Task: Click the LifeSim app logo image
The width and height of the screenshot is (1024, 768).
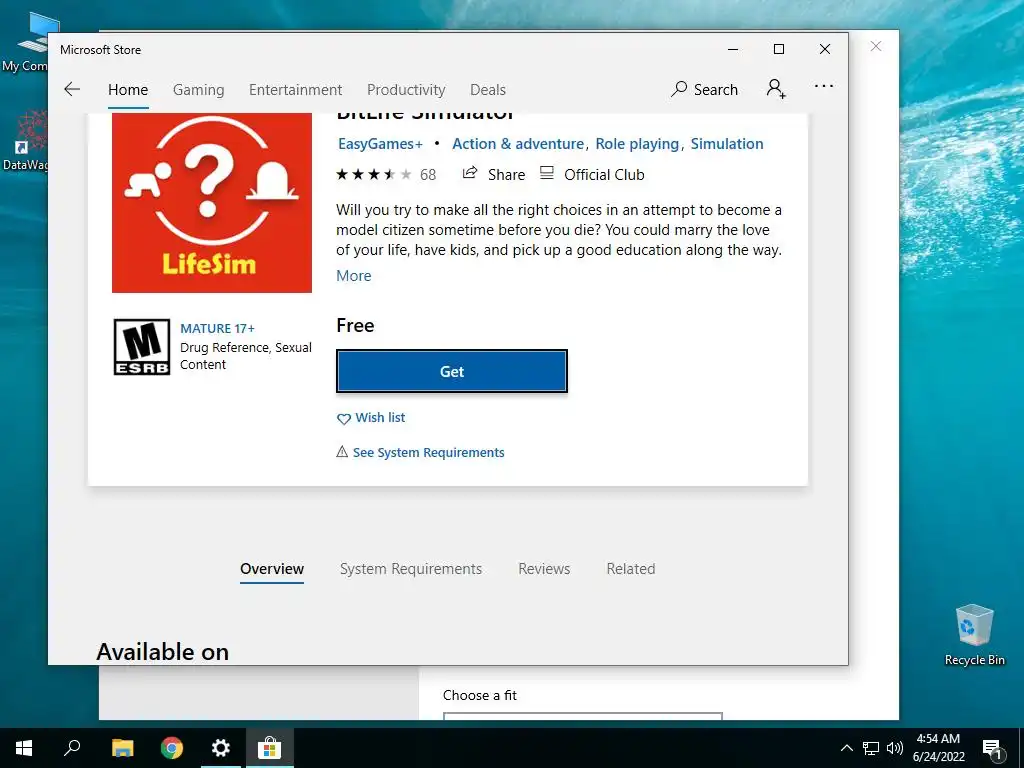Action: 212,202
